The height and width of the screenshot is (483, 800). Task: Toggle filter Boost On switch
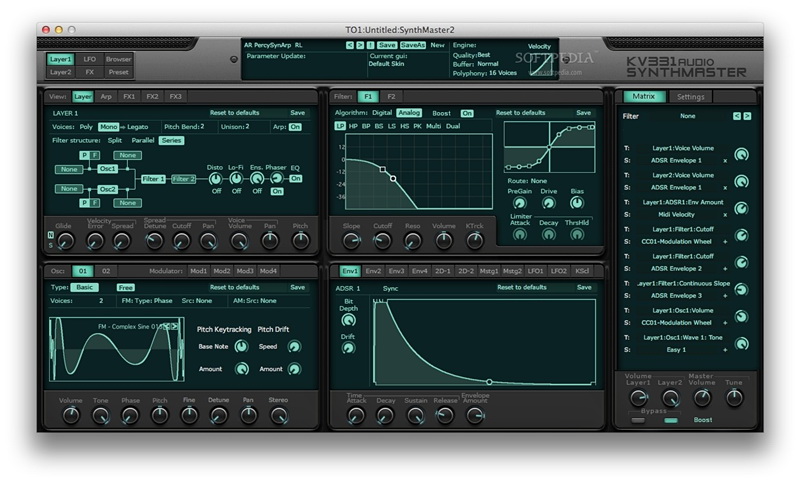point(467,113)
